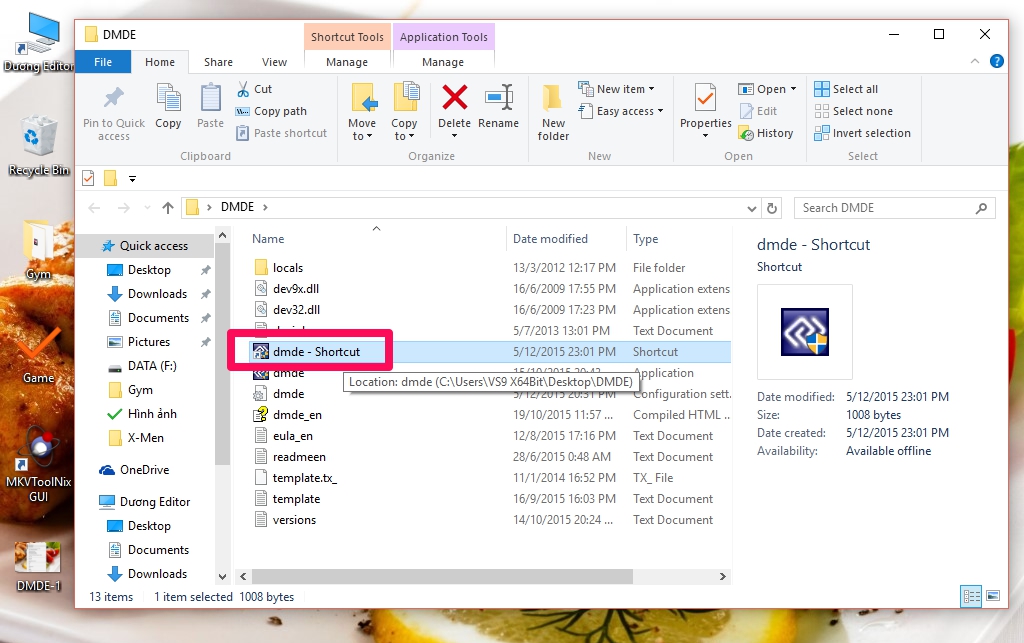Collapse the ribbon with the chevron
This screenshot has width=1024, height=643.
click(x=975, y=61)
